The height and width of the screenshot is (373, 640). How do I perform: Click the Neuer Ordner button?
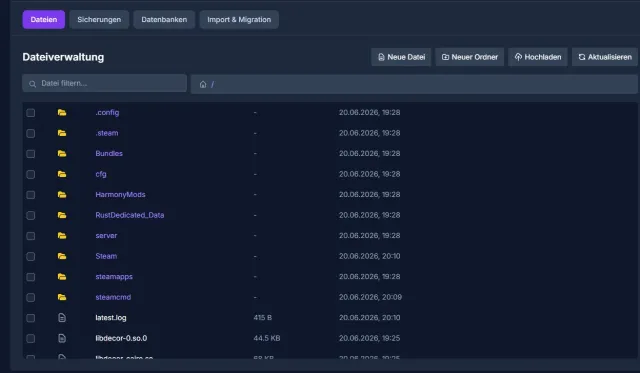[x=470, y=57]
